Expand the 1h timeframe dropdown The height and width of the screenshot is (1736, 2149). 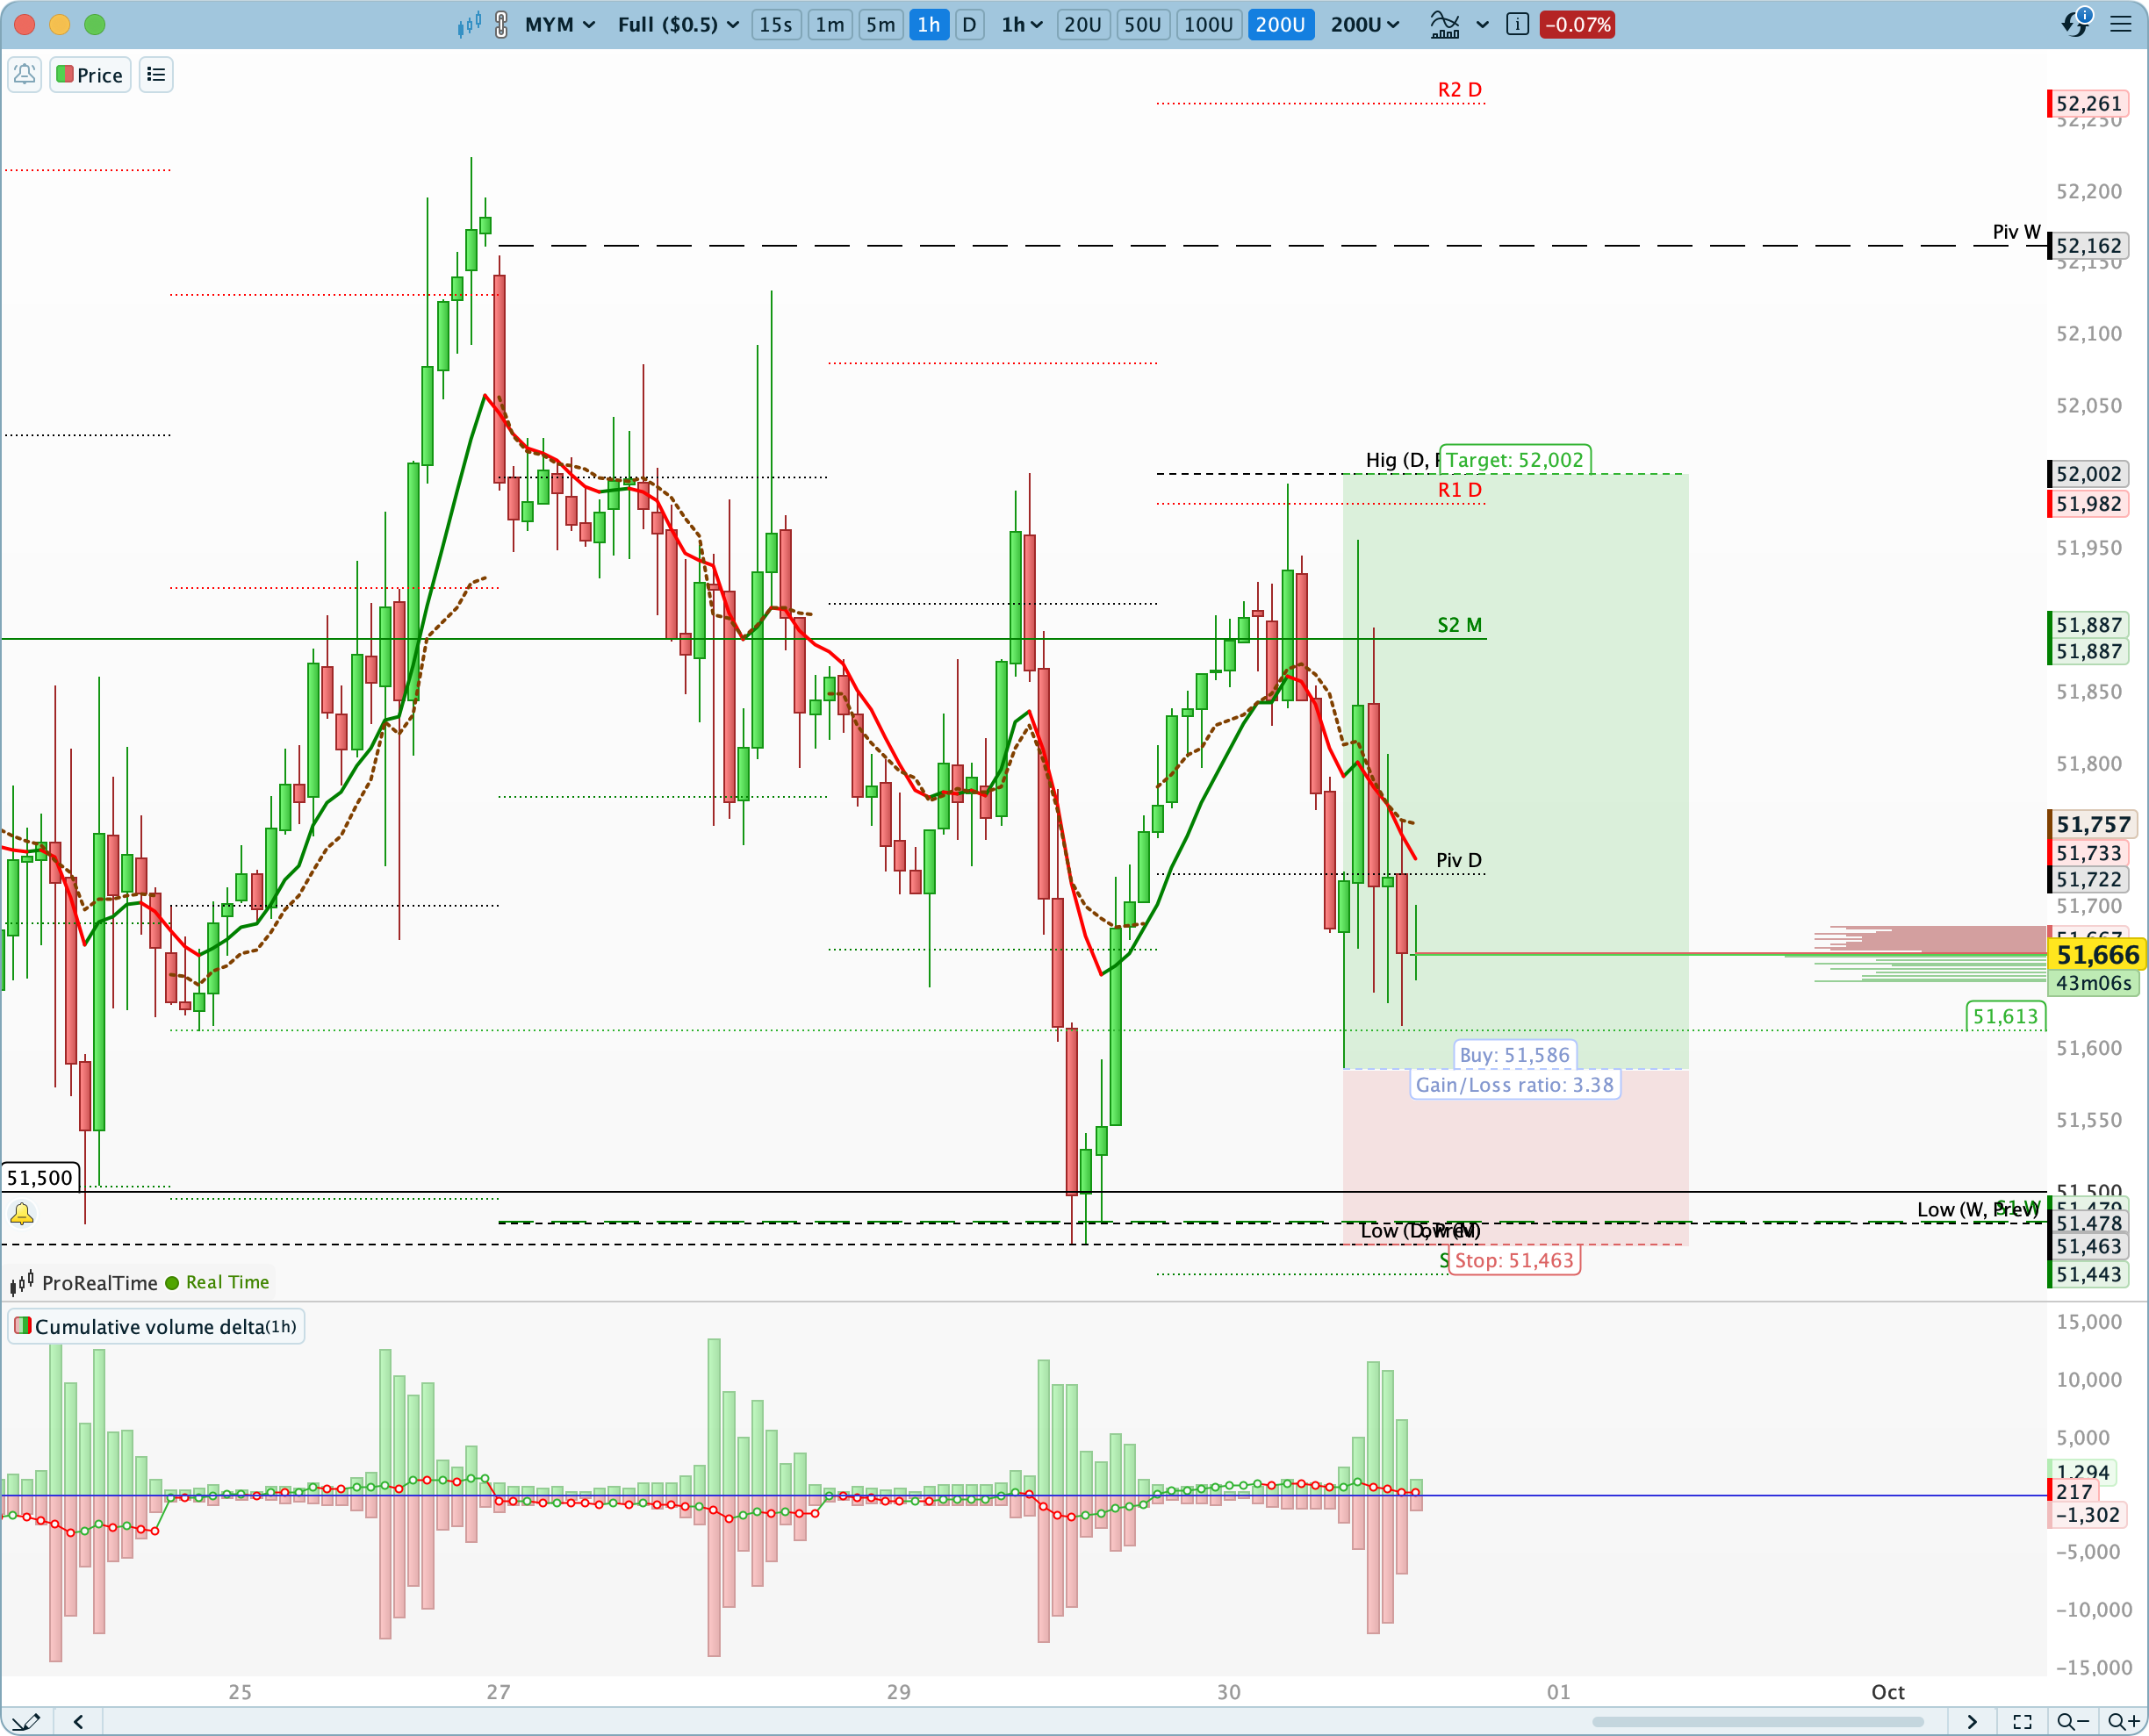(x=1022, y=24)
